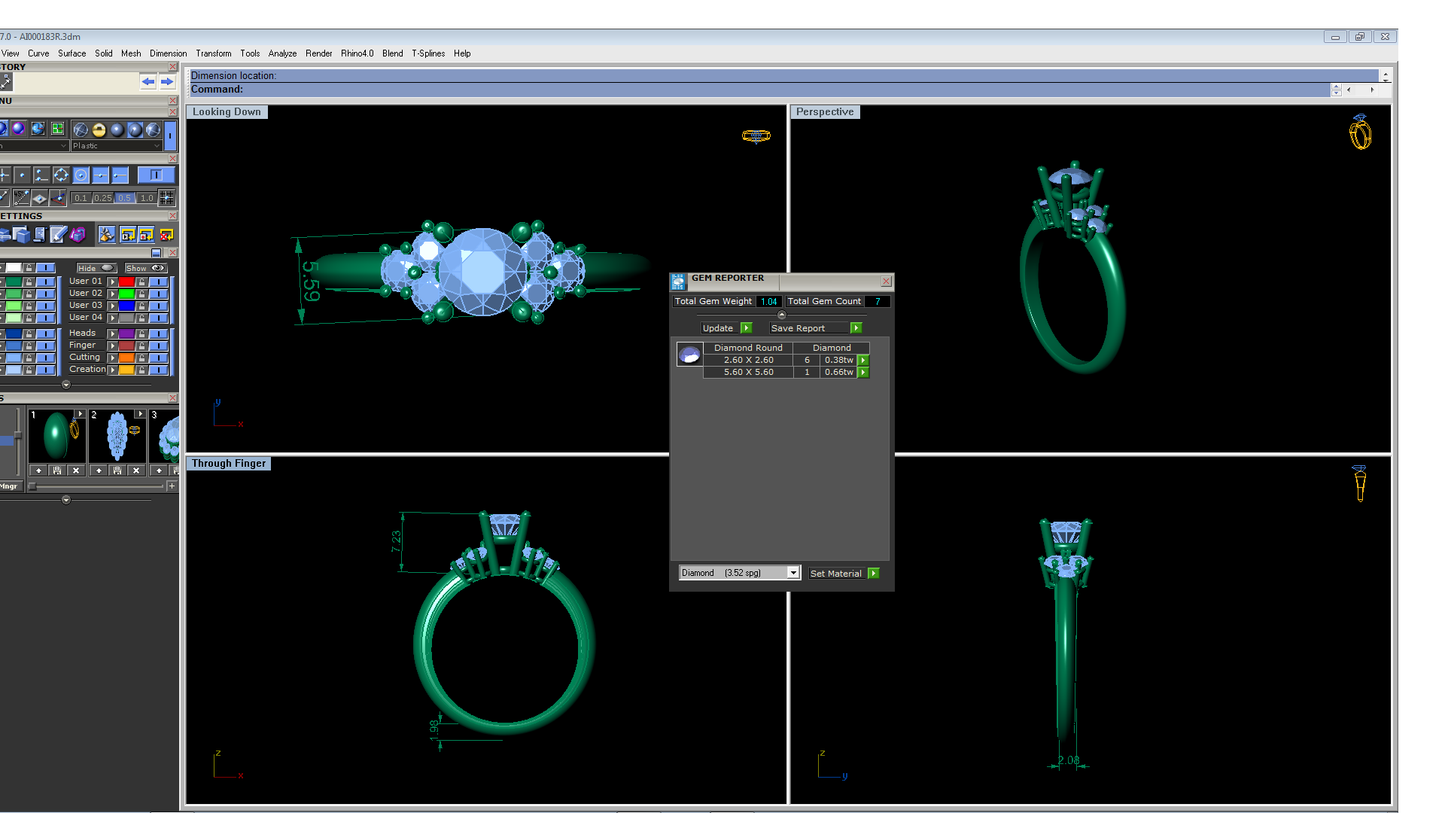Image resolution: width=1445 pixels, height=813 pixels.
Task: Click green arrow next to 0.38tw
Action: [x=863, y=360]
